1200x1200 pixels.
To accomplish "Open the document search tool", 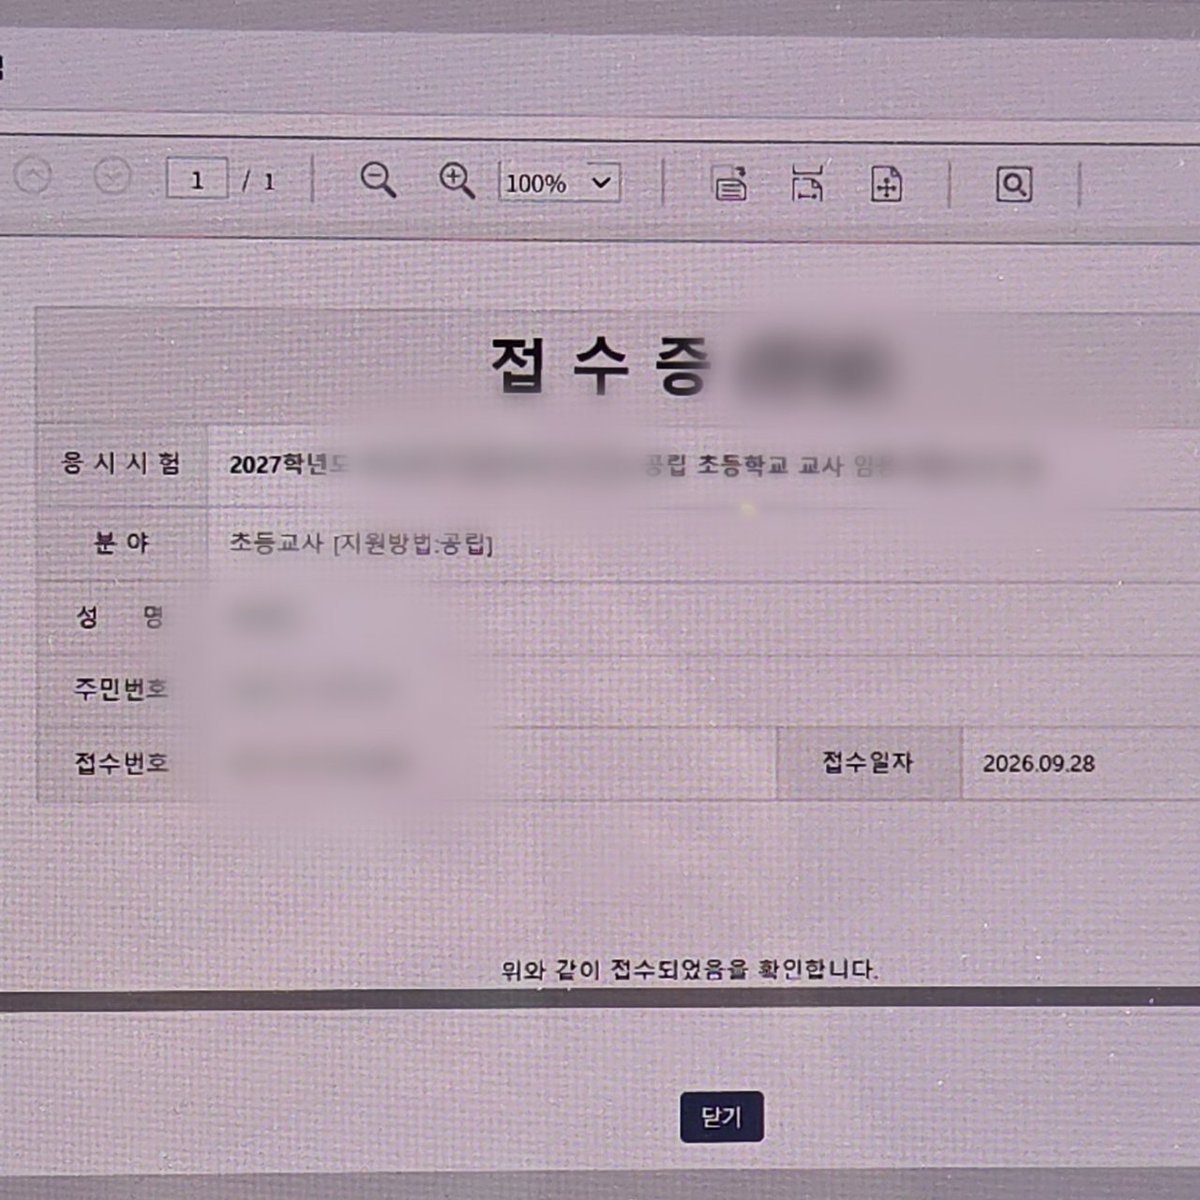I will point(1014,185).
